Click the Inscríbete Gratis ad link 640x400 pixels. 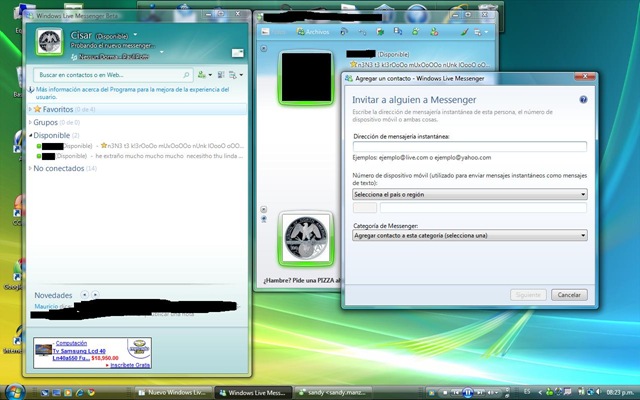130,365
